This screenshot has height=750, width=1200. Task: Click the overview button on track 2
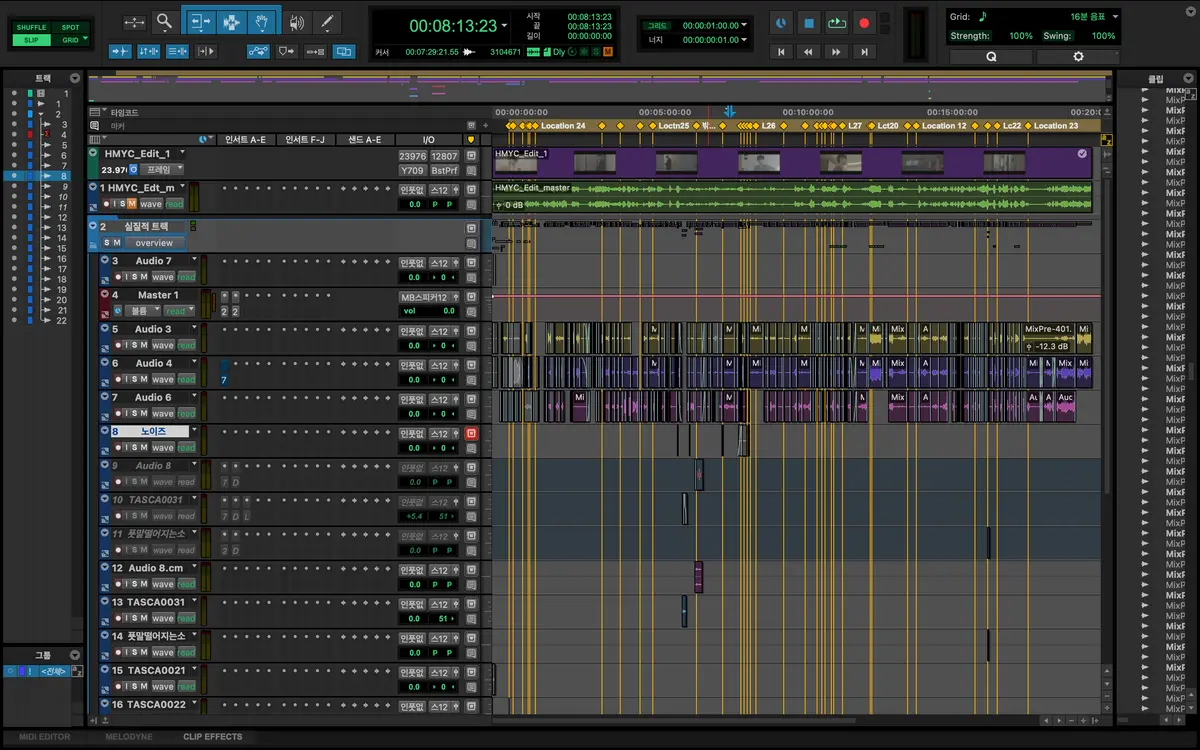tap(154, 243)
